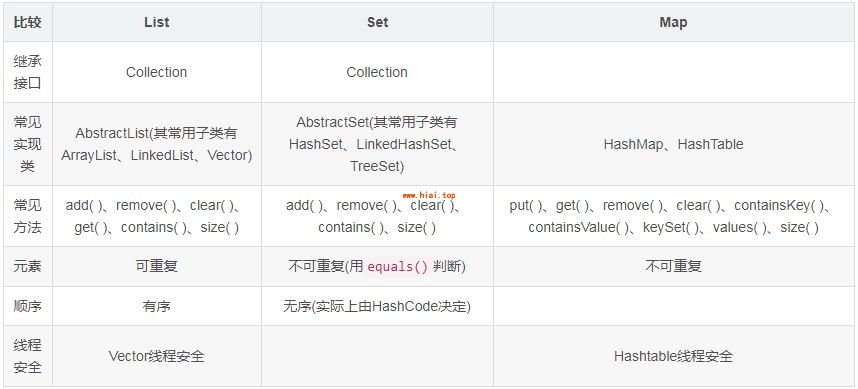This screenshot has width=858, height=389.
Task: Click the Hashtable线程安全 cell
Action: coord(673,356)
